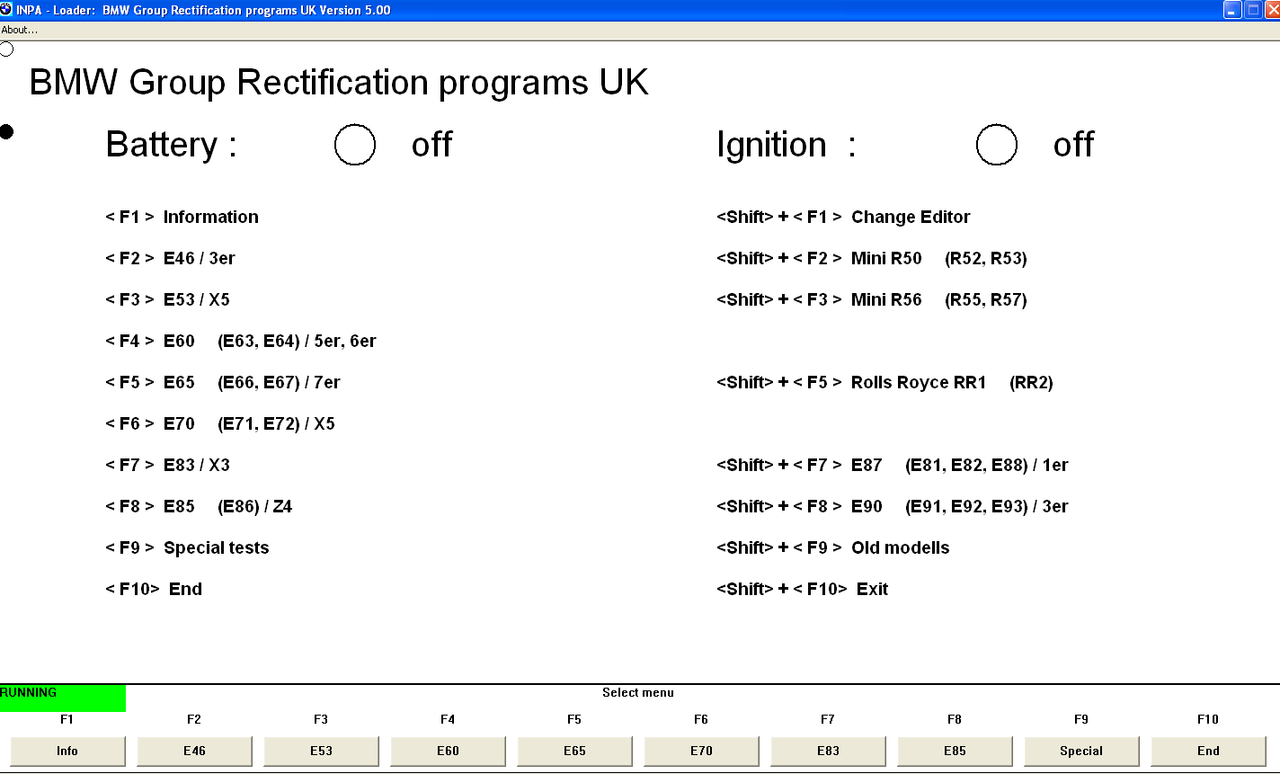This screenshot has height=774, width=1280.
Task: Open the Special tests button under F9
Action: coord(1082,751)
